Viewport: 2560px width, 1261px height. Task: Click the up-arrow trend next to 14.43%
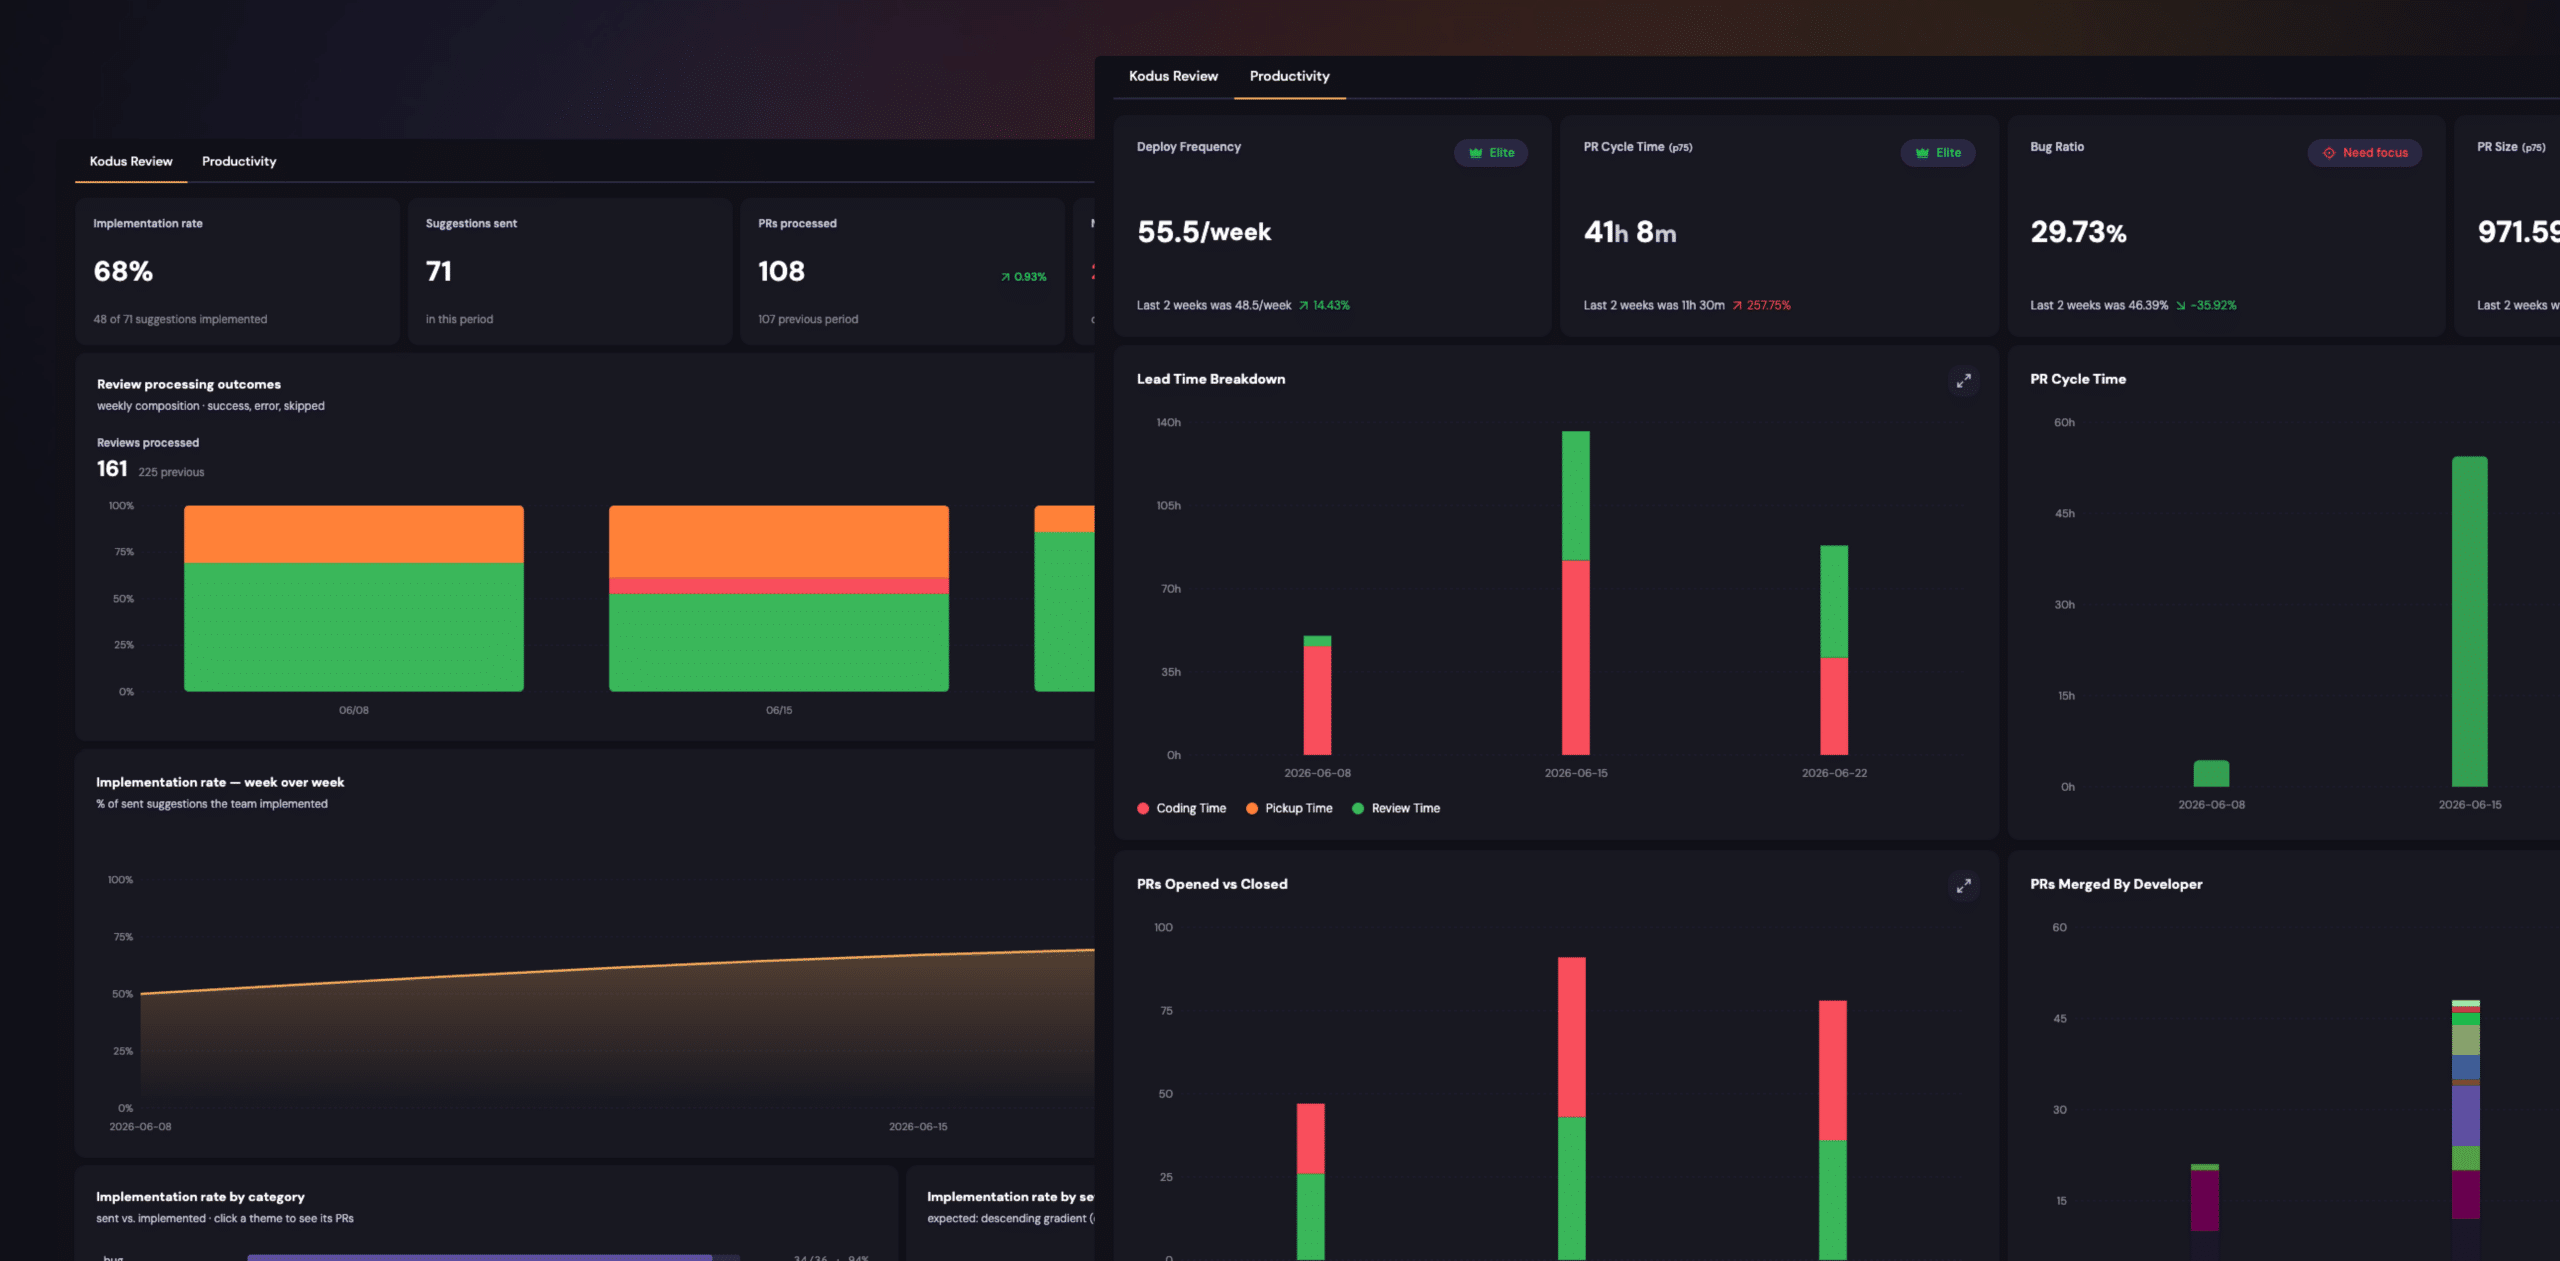tap(1304, 306)
